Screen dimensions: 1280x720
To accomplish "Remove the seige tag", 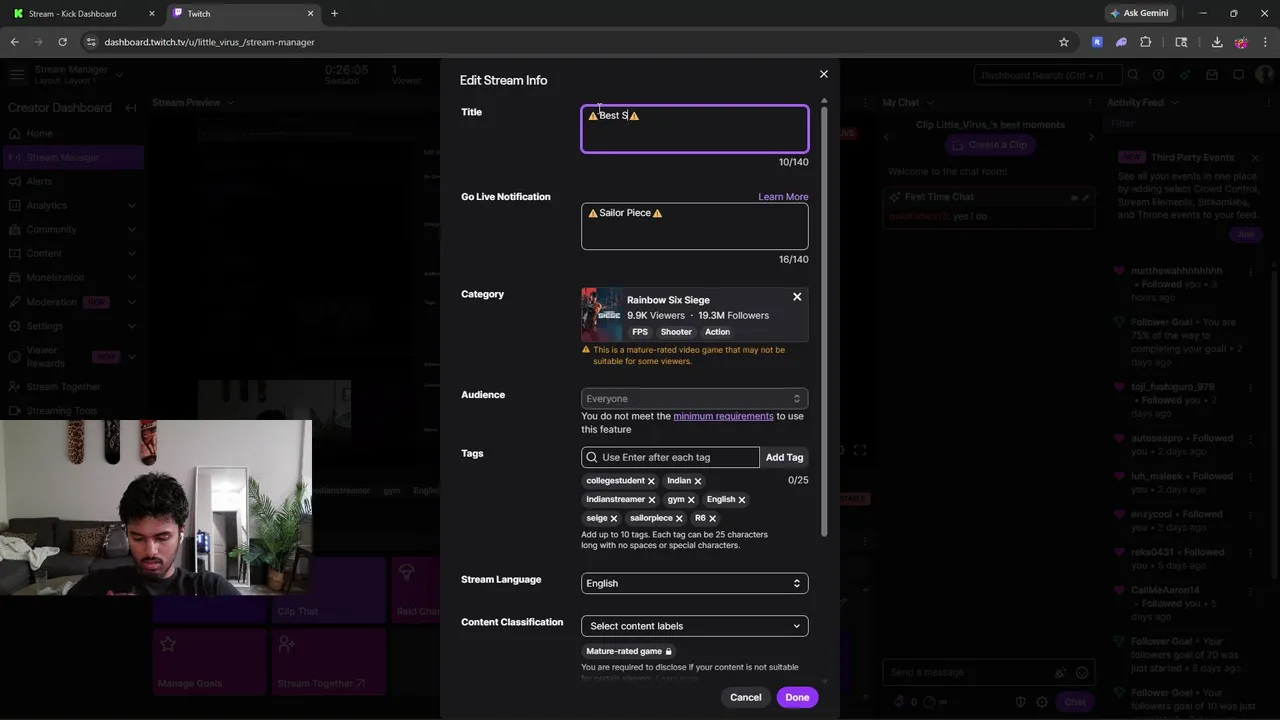I will pyautogui.click(x=614, y=518).
